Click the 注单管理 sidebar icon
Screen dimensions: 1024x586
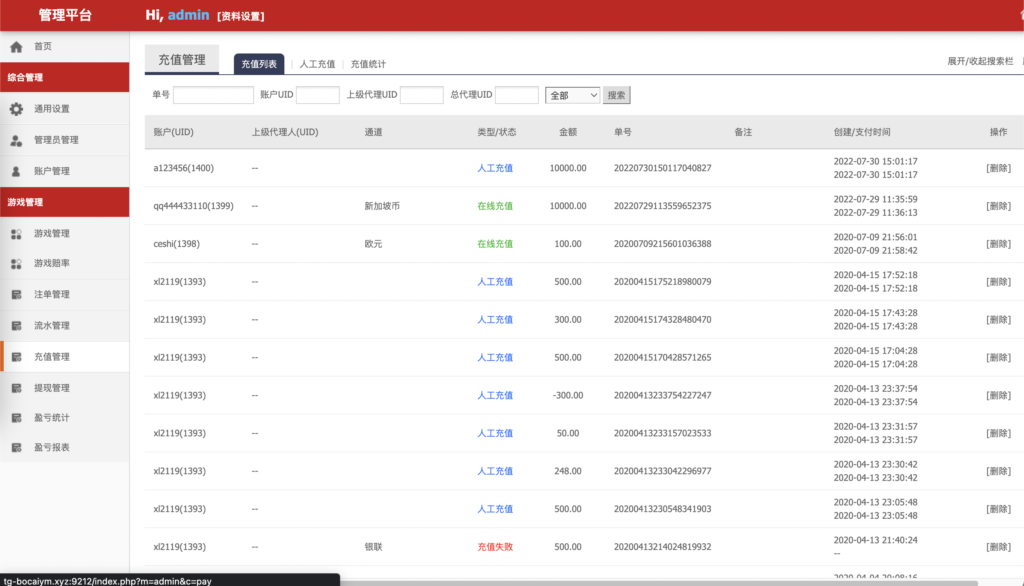coord(16,295)
